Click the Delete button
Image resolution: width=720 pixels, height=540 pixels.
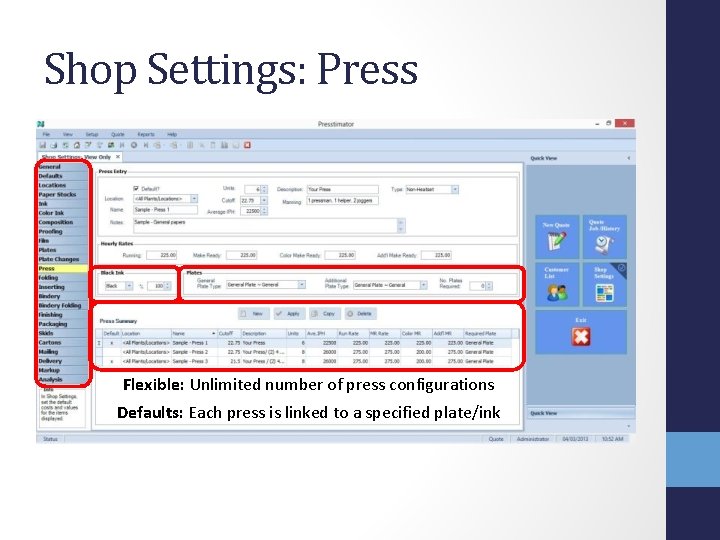pyautogui.click(x=360, y=314)
